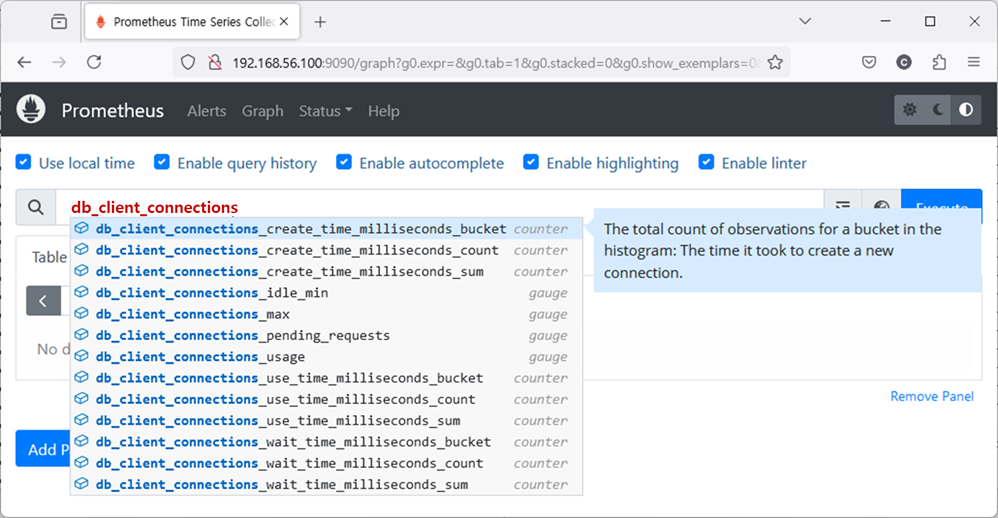
Task: Close the Prometheus browser tab
Action: point(284,22)
